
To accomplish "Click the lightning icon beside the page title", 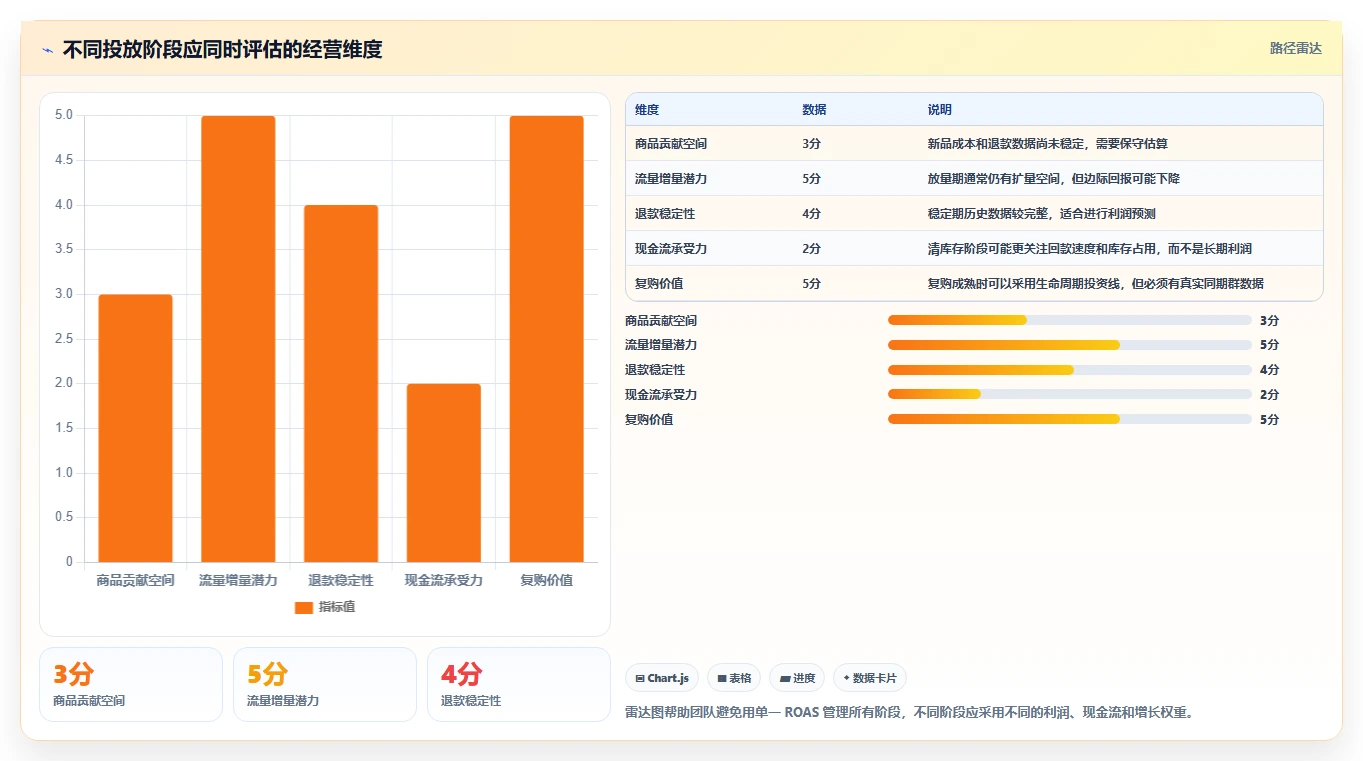I will tap(48, 50).
